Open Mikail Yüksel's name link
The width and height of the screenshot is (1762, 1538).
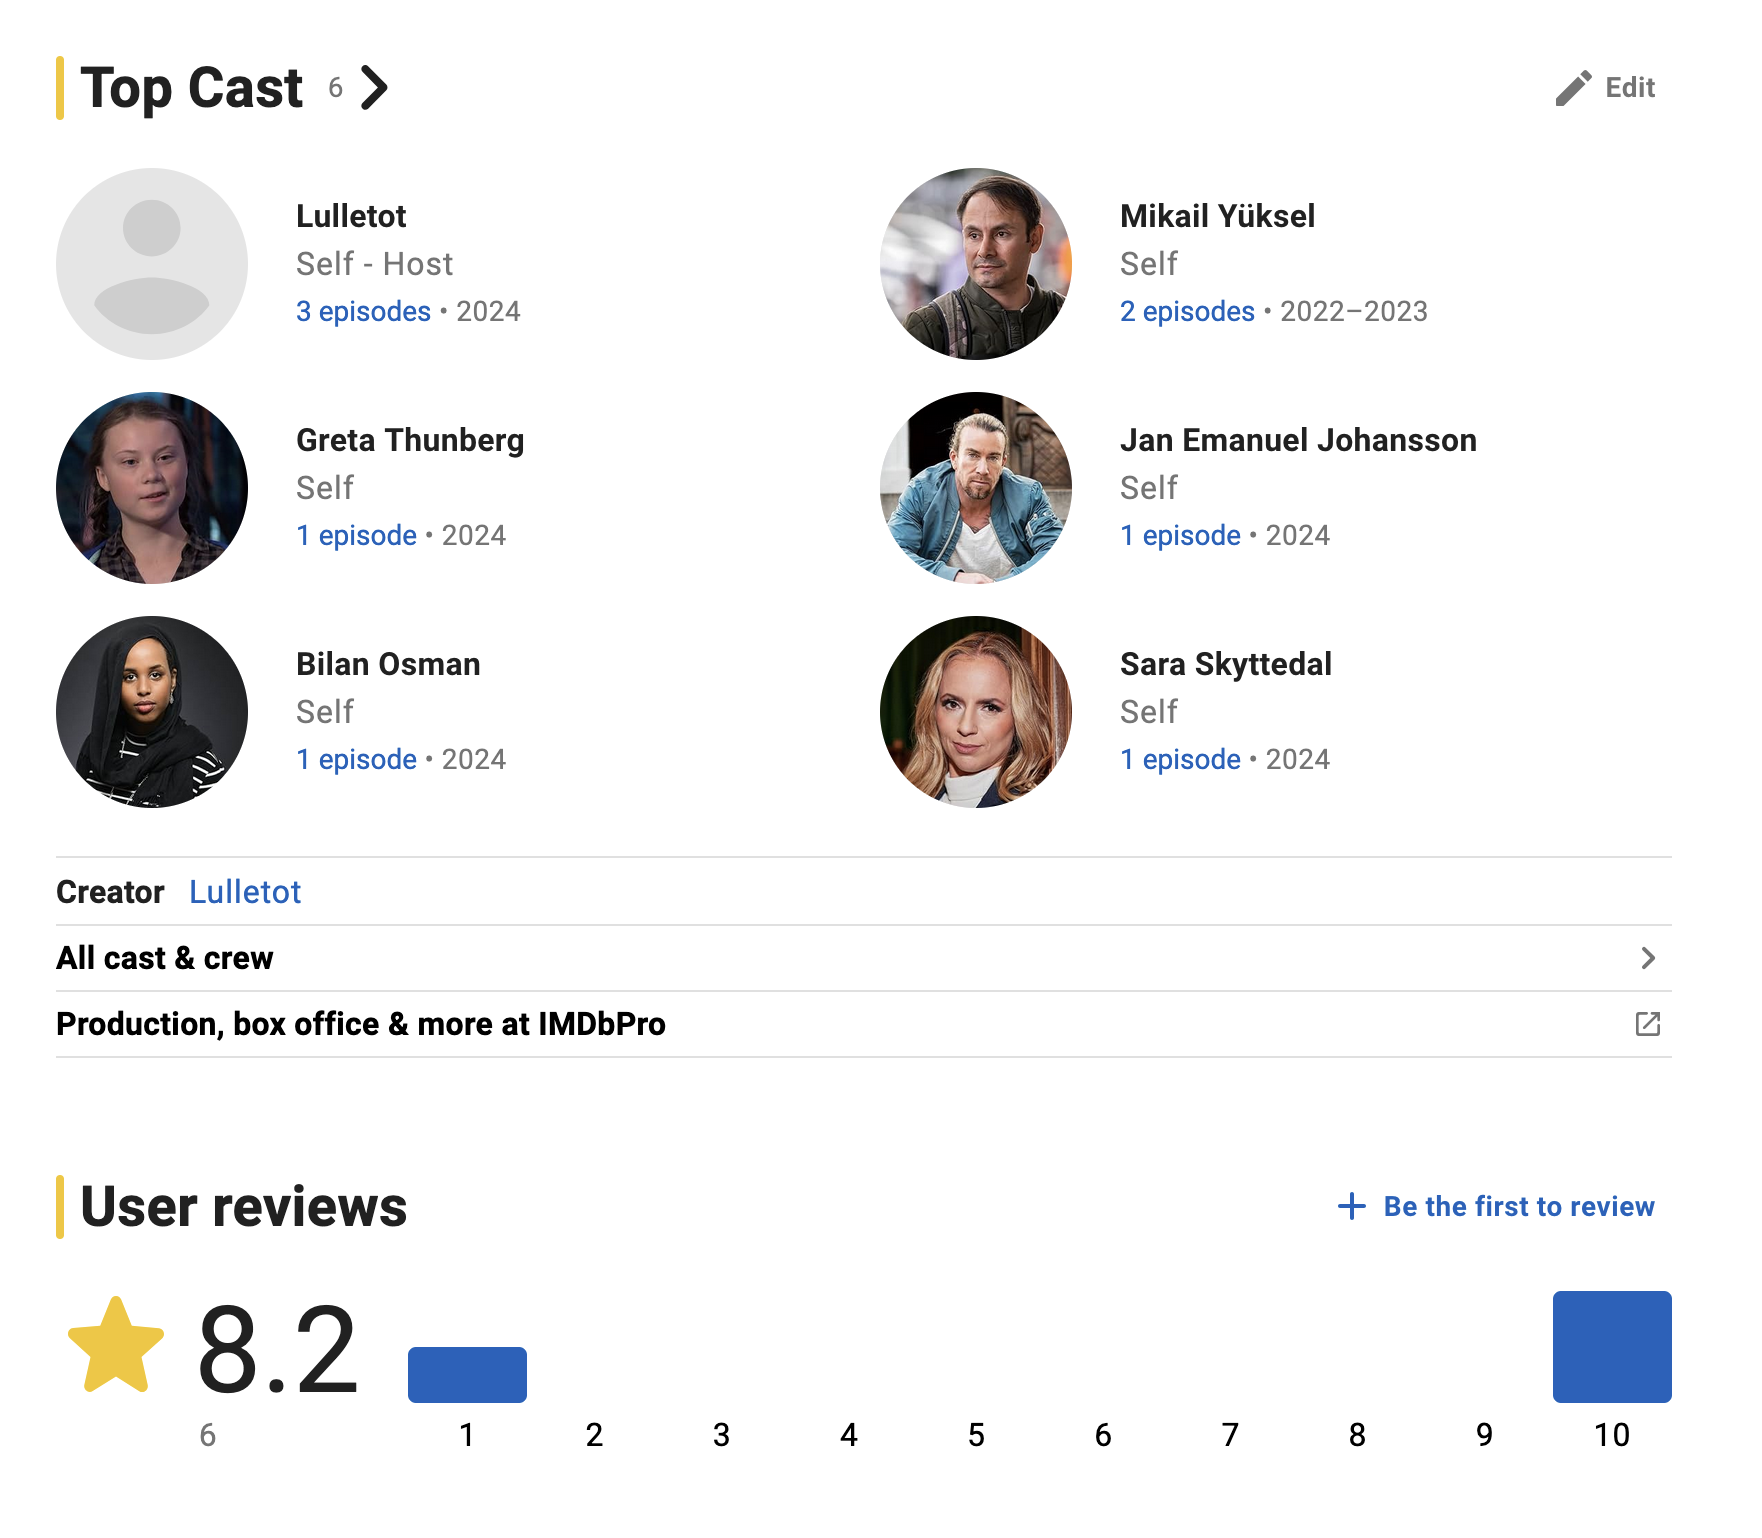click(1217, 216)
